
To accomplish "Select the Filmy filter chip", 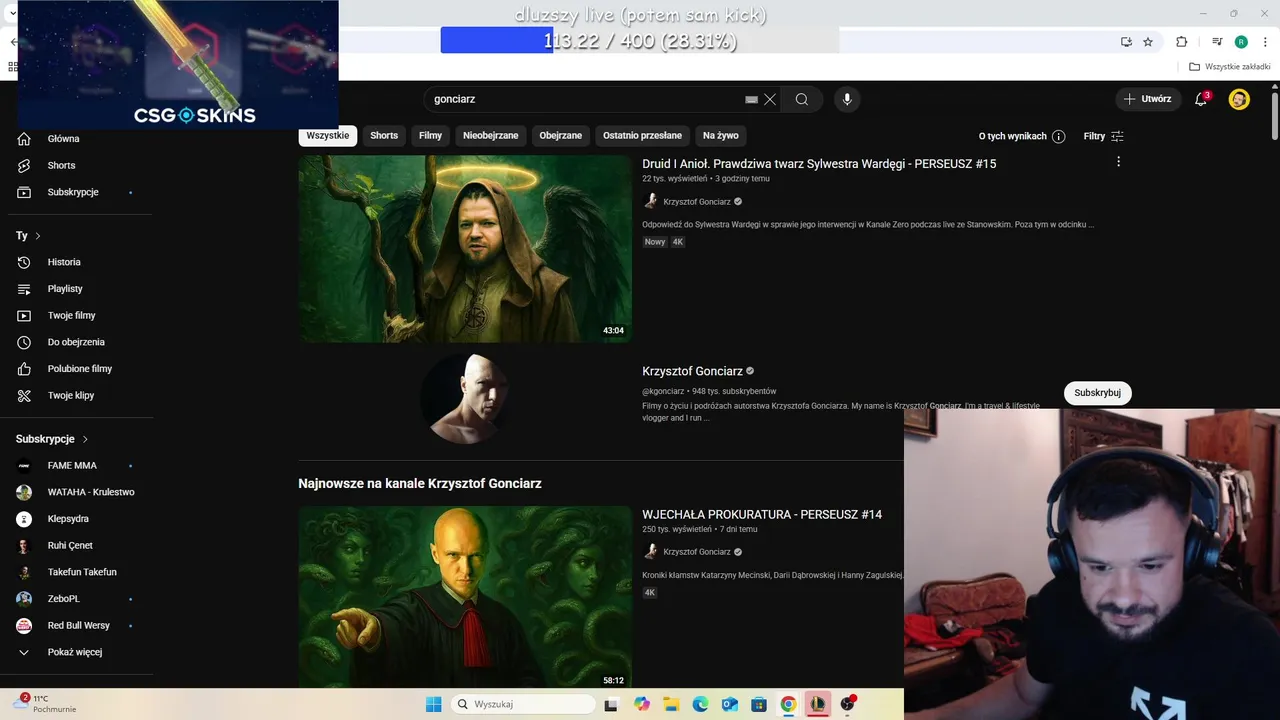I will (x=430, y=136).
